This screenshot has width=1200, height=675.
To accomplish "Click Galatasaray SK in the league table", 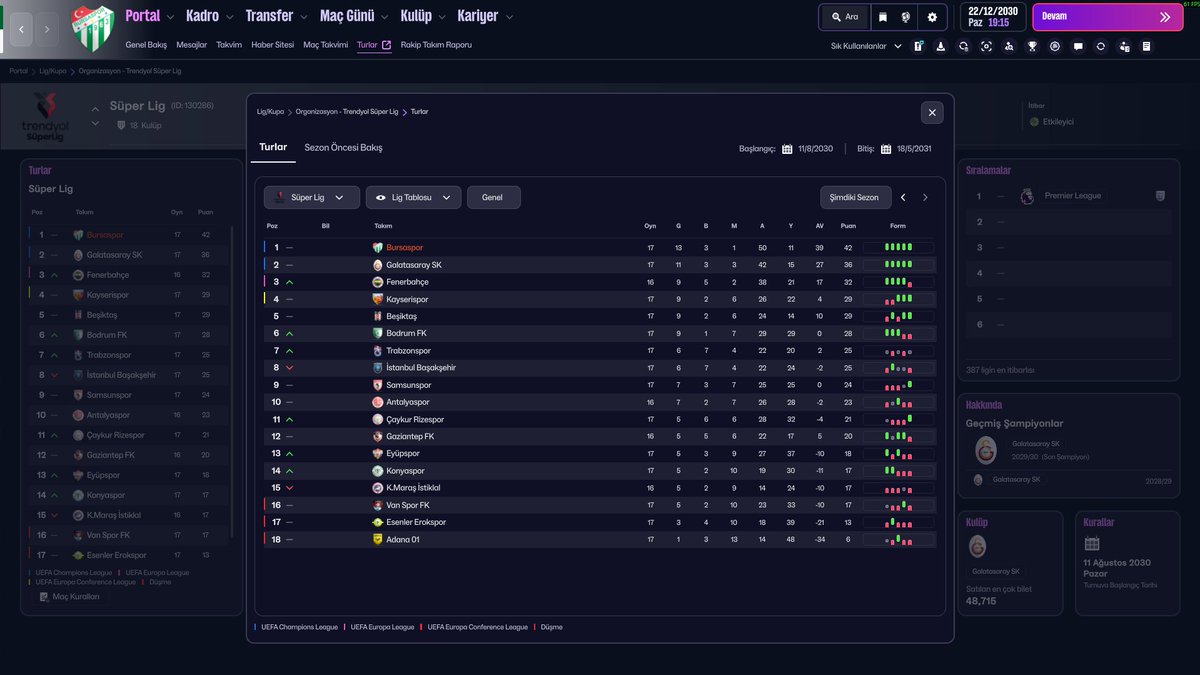I will (414, 265).
